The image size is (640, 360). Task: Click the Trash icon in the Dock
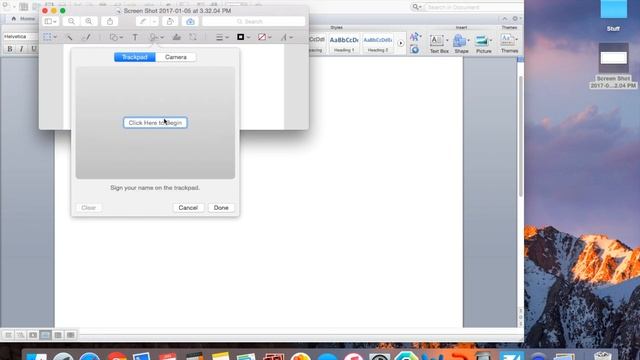pyautogui.click(x=603, y=356)
